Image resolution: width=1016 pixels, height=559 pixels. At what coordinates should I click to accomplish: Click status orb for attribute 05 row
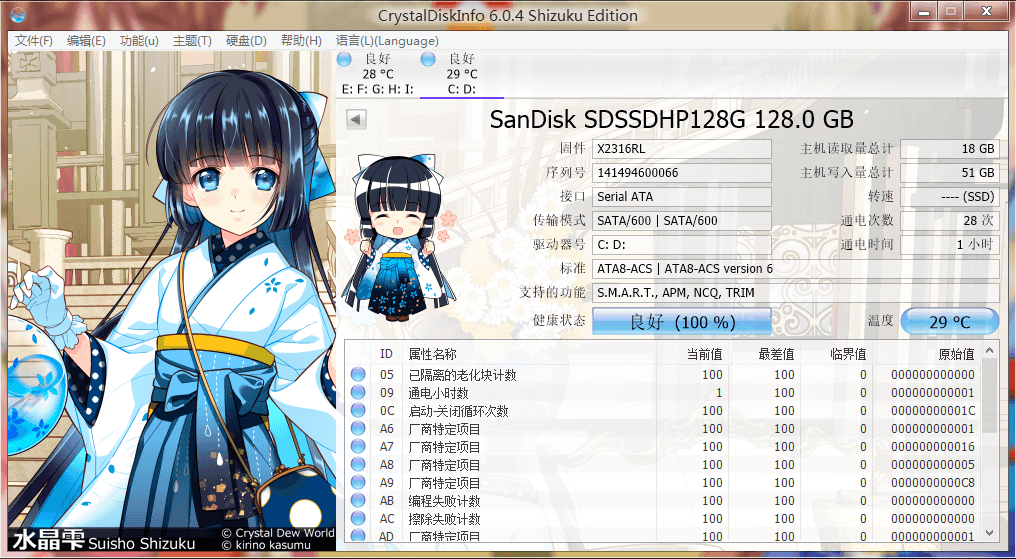coord(358,375)
